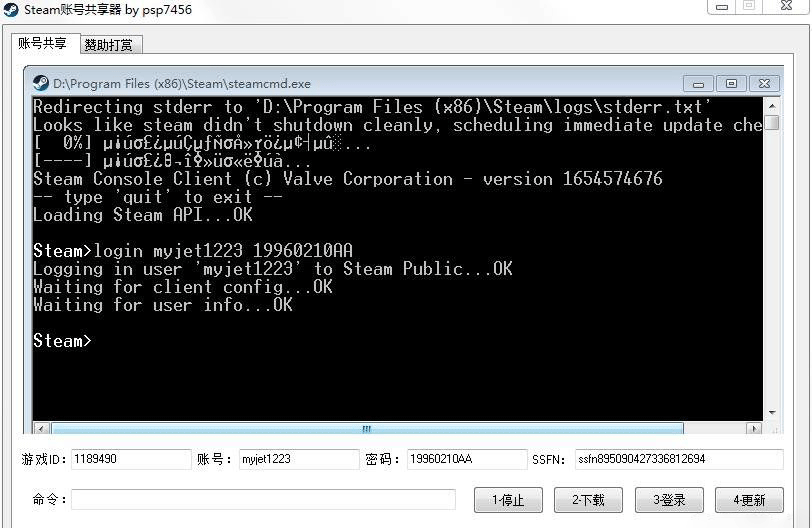Switch to the 账号共享 tab
This screenshot has height=528, width=812.
(x=42, y=43)
